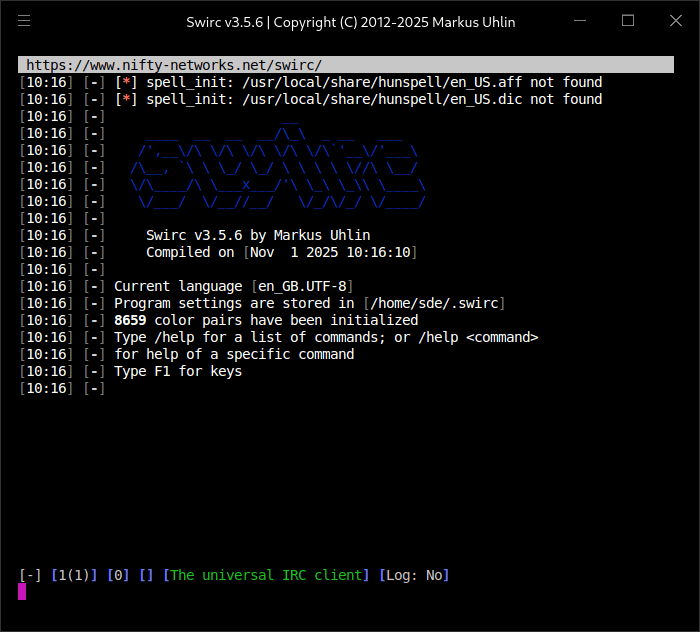Image resolution: width=700 pixels, height=632 pixels.
Task: Select the 'Swirc v3.5.6 by Markus Uhlin' line
Action: 258,235
